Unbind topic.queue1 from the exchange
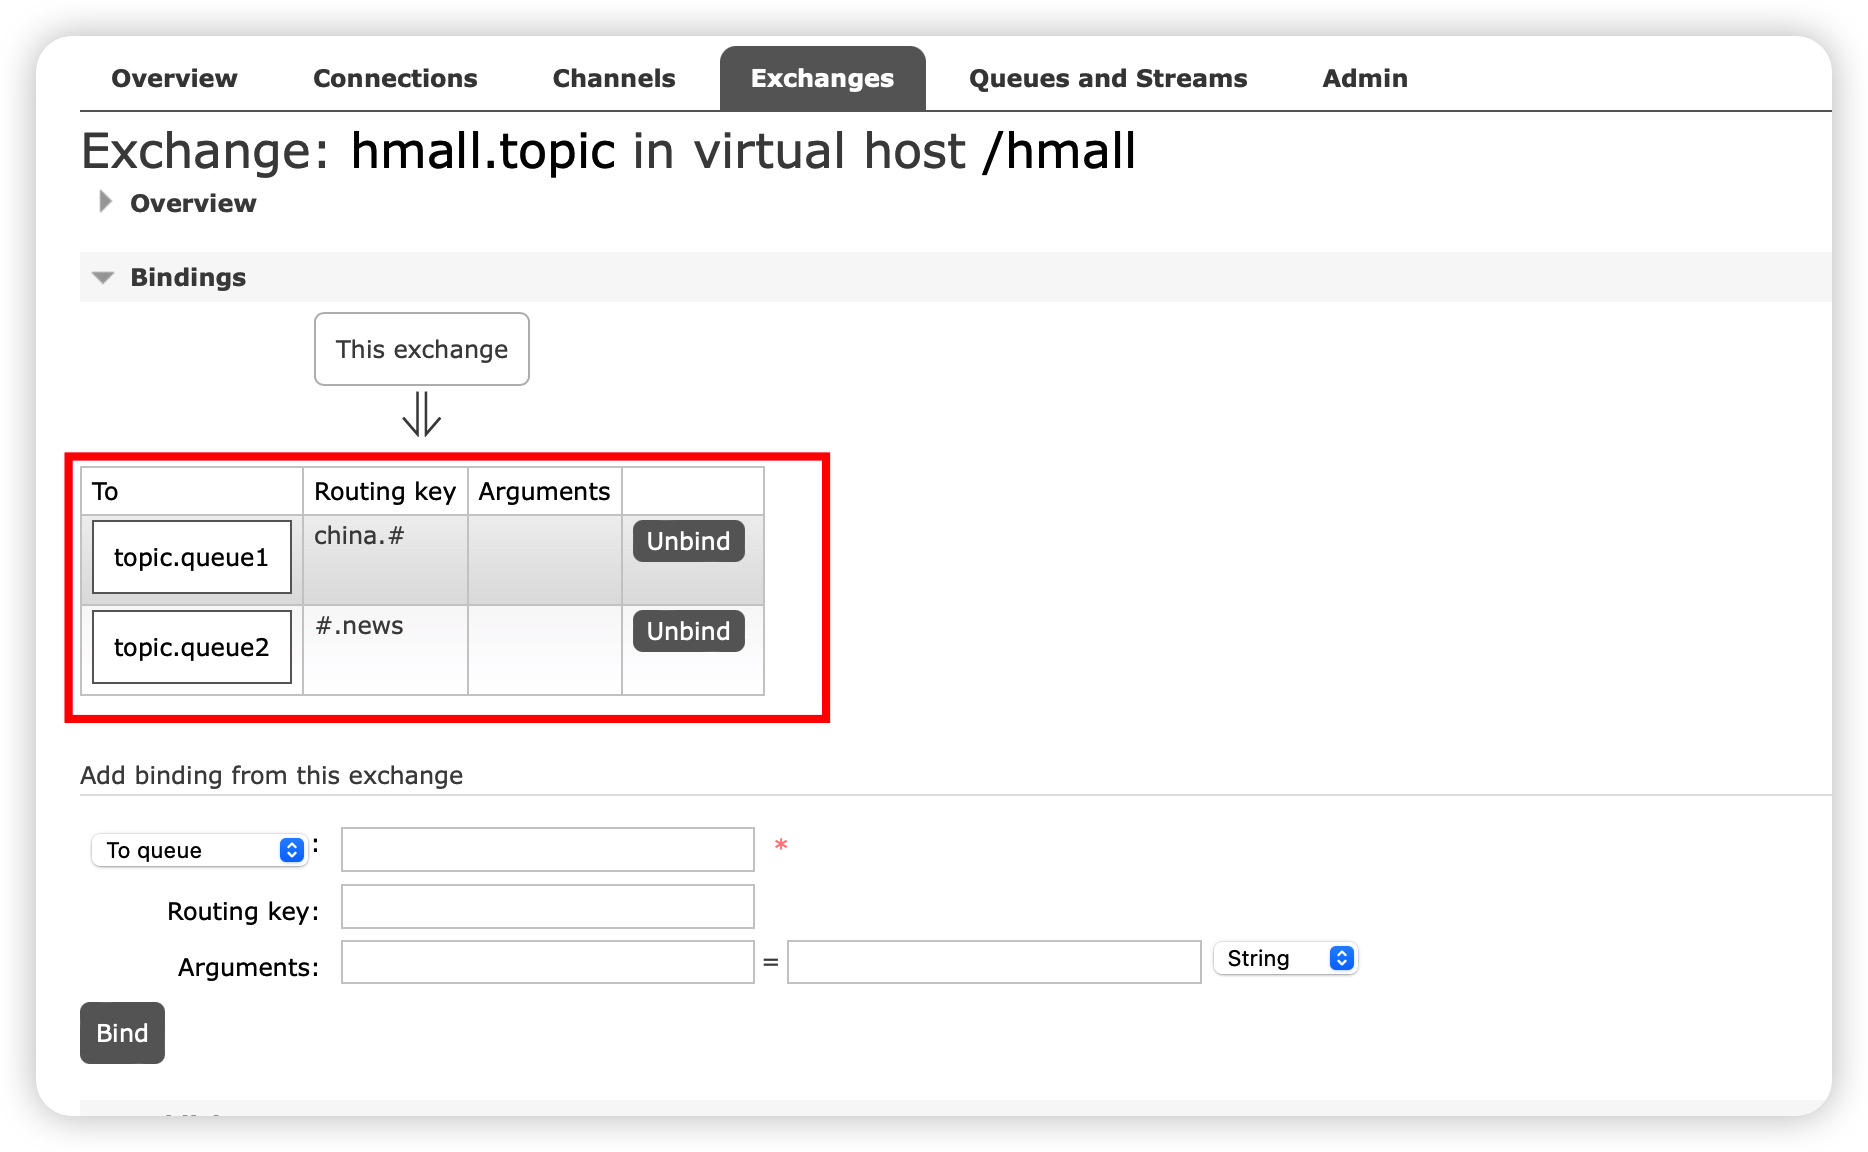The image size is (1868, 1152). [x=687, y=541]
